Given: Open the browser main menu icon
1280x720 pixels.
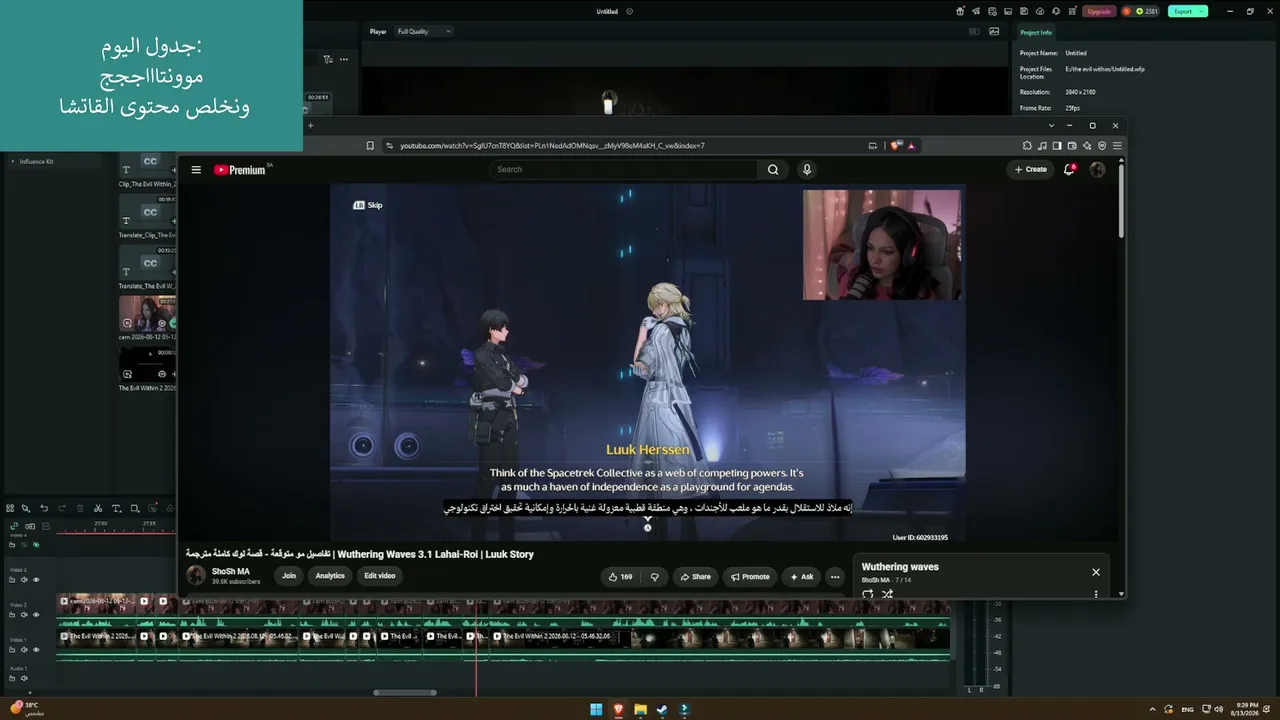Looking at the screenshot, I should click(x=1117, y=146).
